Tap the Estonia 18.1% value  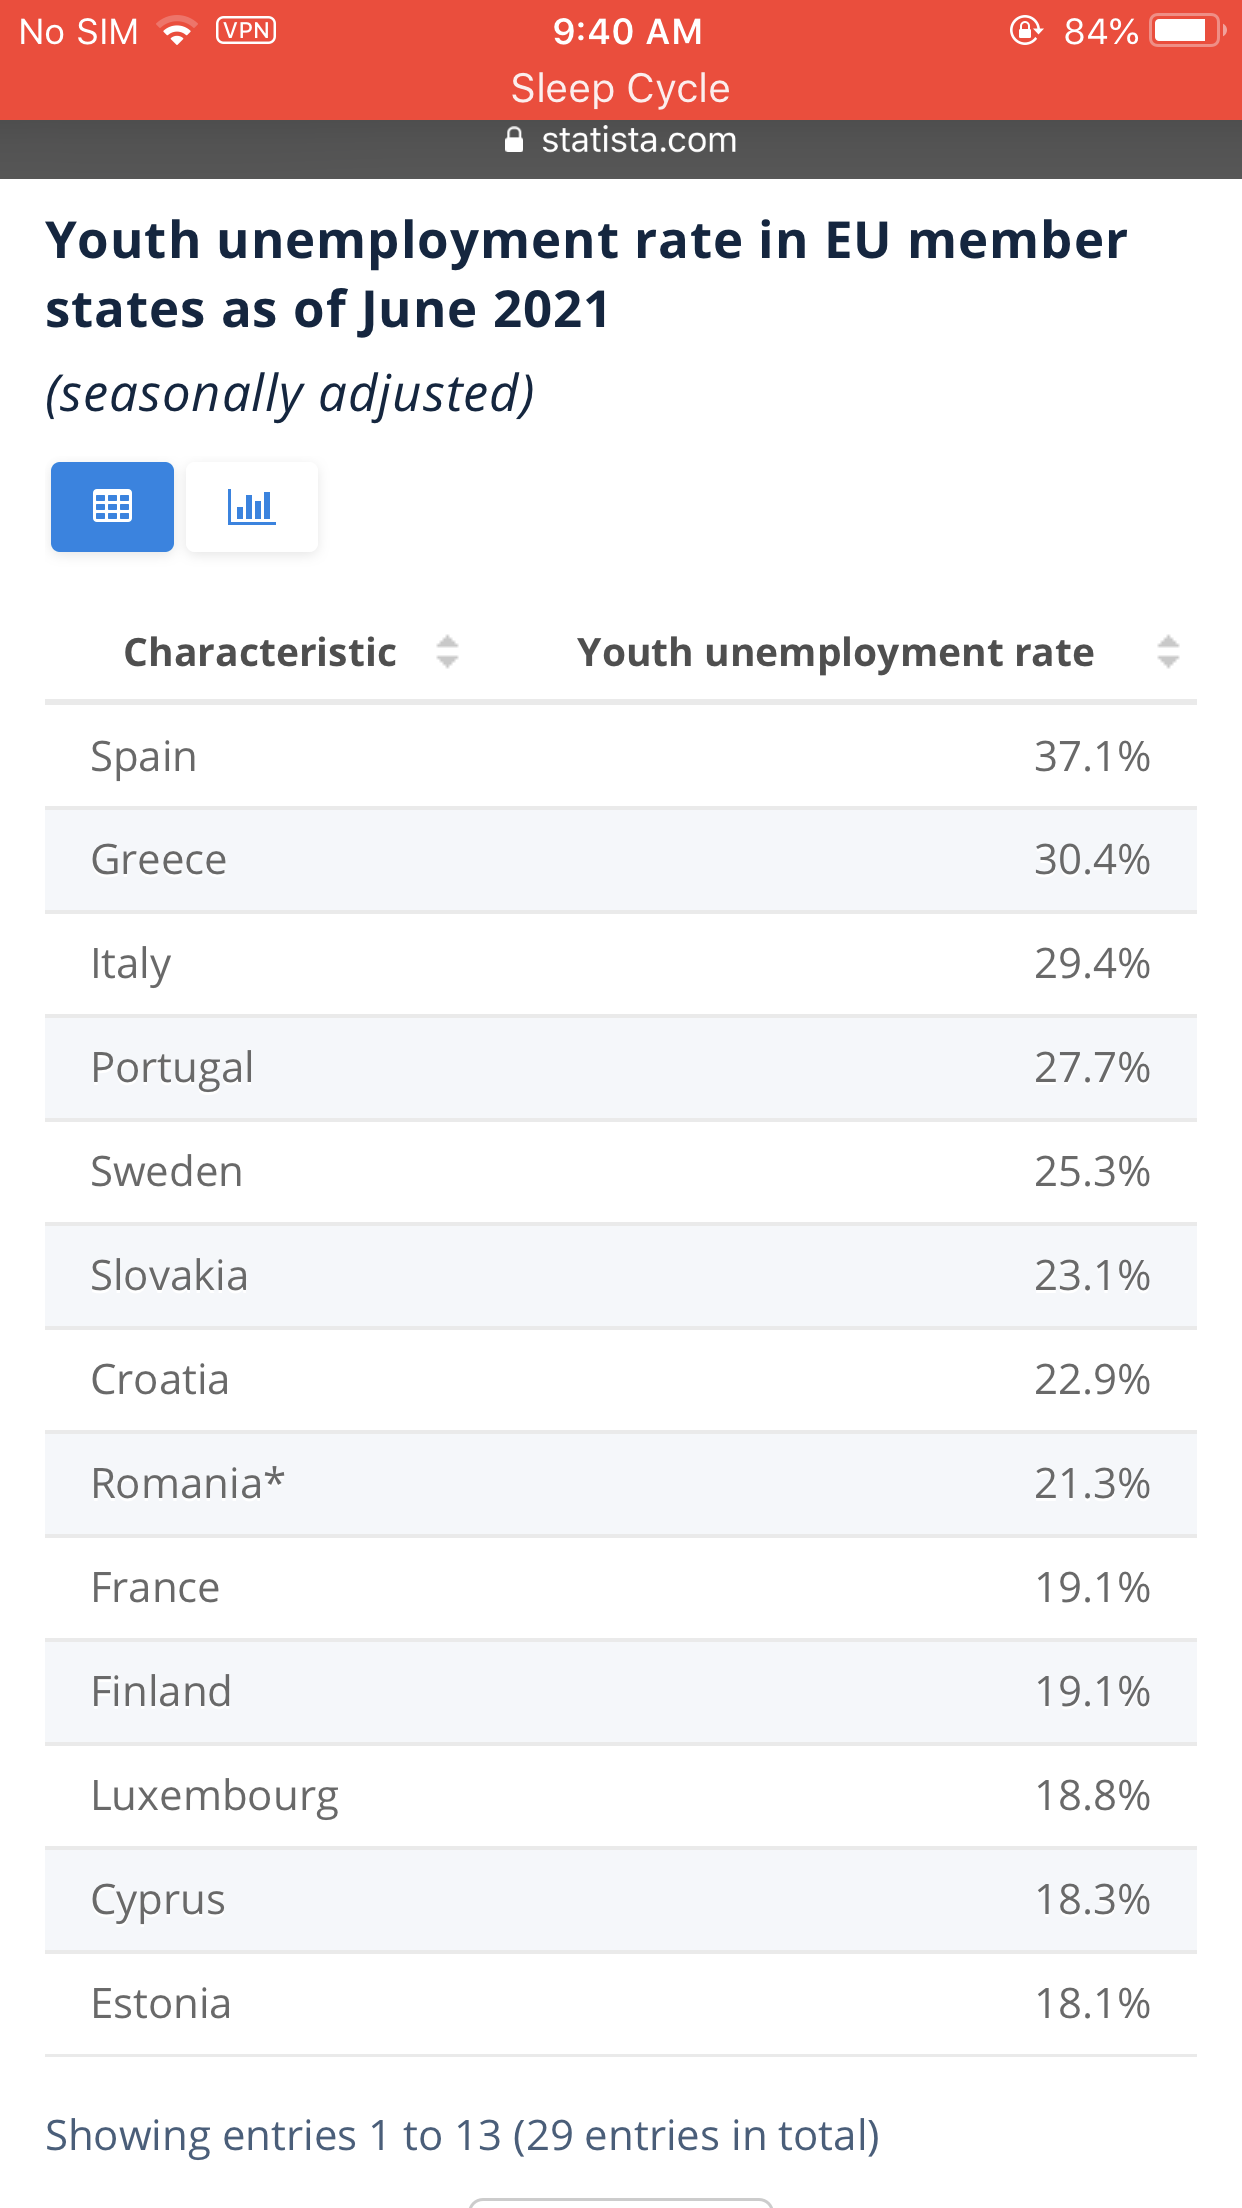[1092, 2004]
